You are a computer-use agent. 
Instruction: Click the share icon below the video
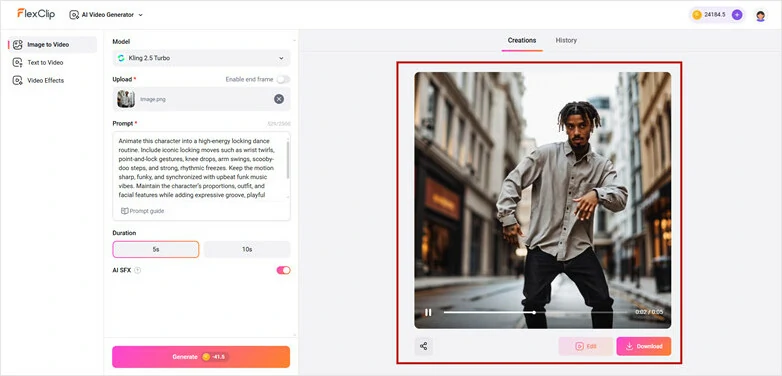[423, 346]
